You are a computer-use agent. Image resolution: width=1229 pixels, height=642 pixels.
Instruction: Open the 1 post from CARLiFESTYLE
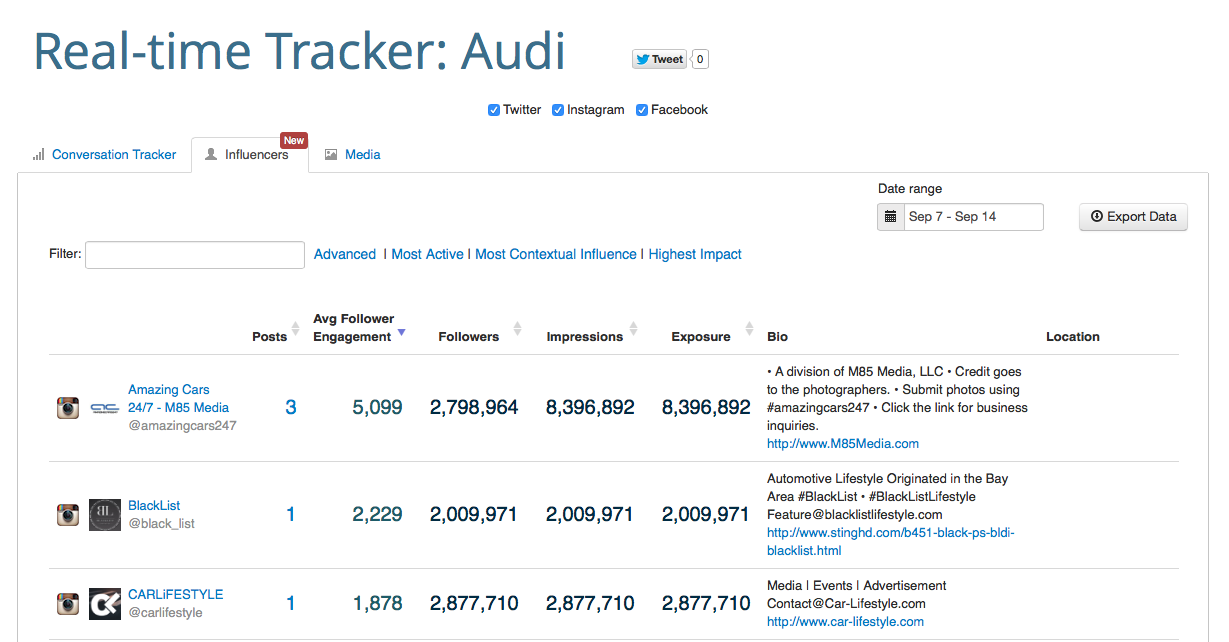click(x=291, y=604)
